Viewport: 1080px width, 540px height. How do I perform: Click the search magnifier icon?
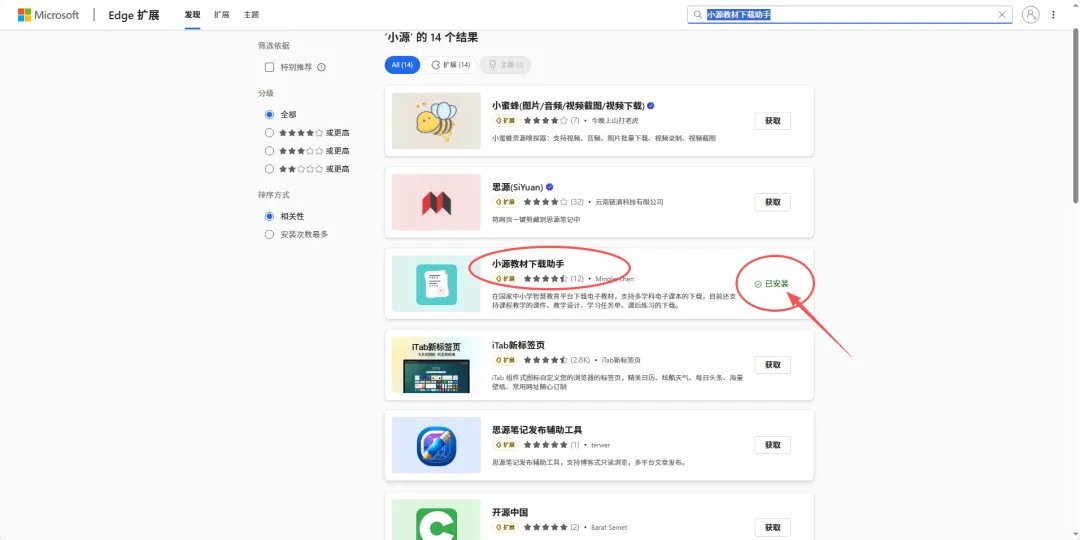coord(698,14)
